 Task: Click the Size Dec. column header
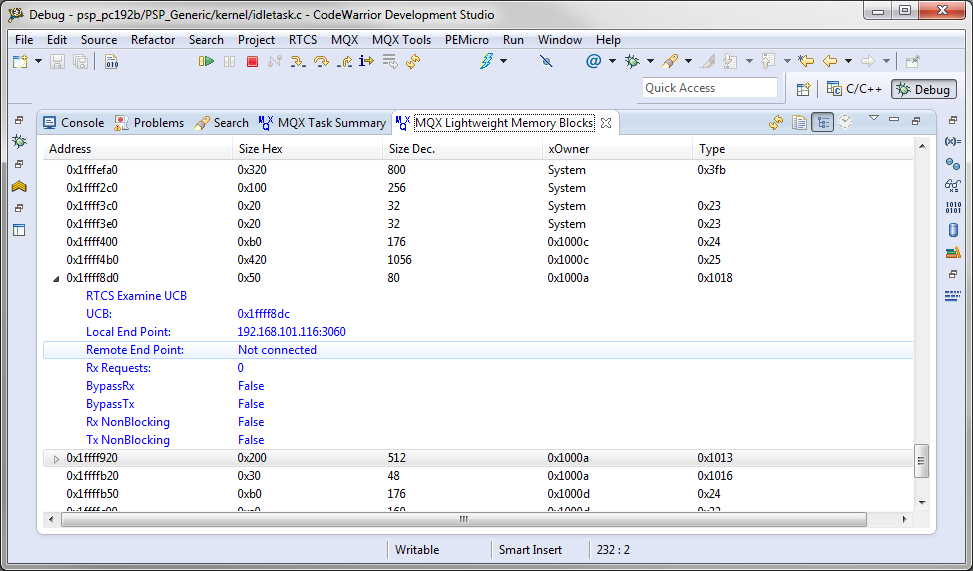coord(411,149)
